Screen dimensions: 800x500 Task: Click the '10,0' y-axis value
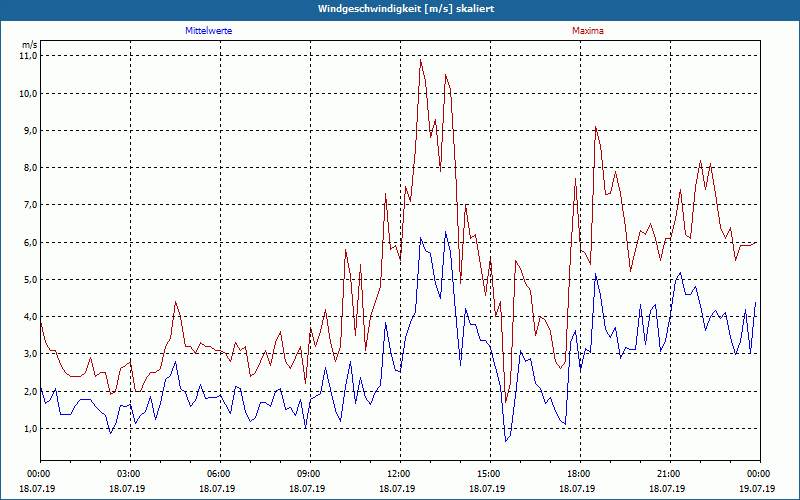[28, 93]
